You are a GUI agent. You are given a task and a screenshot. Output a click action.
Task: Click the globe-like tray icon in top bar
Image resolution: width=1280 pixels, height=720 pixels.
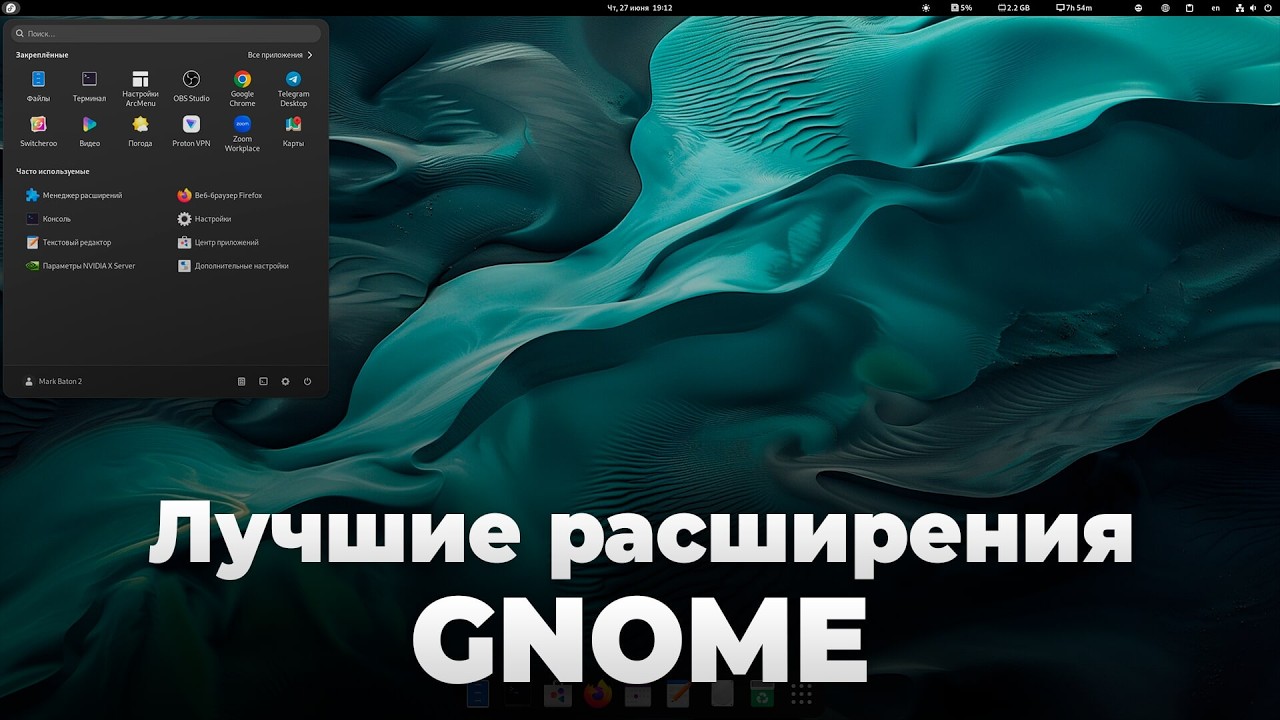(1165, 8)
